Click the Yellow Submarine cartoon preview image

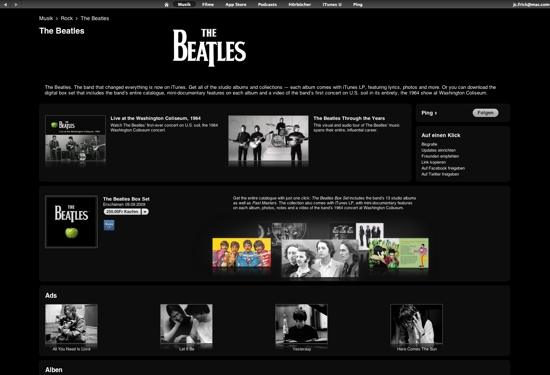[399, 253]
